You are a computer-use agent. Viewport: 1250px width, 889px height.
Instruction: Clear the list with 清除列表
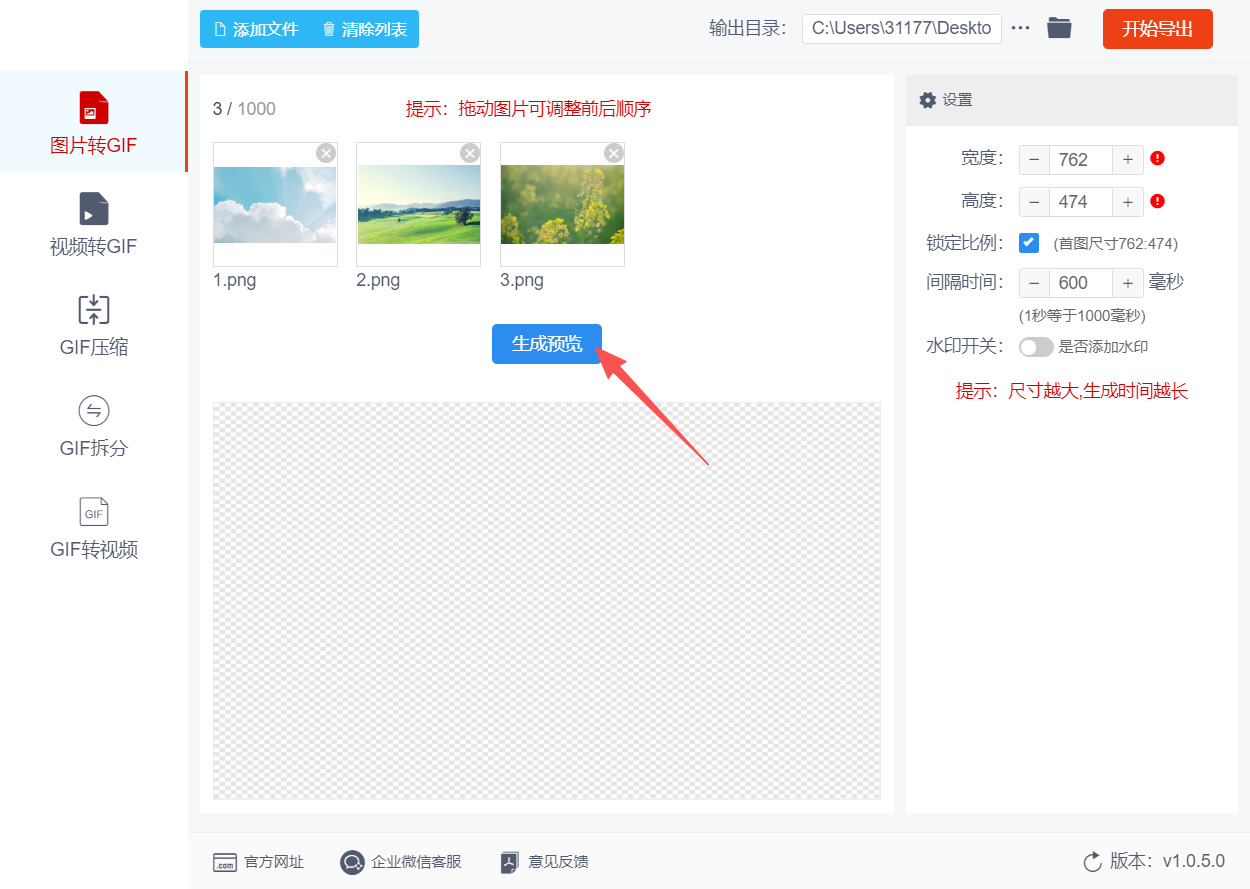pyautogui.click(x=365, y=29)
